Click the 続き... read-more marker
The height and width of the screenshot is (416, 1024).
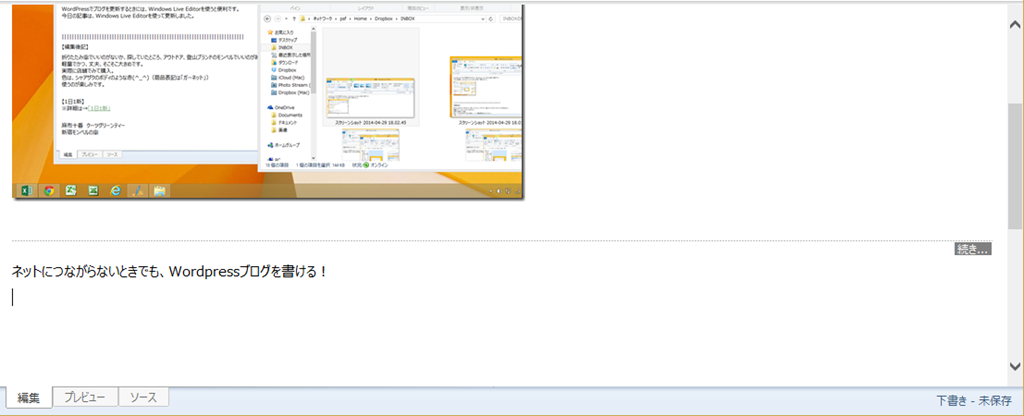[x=972, y=249]
